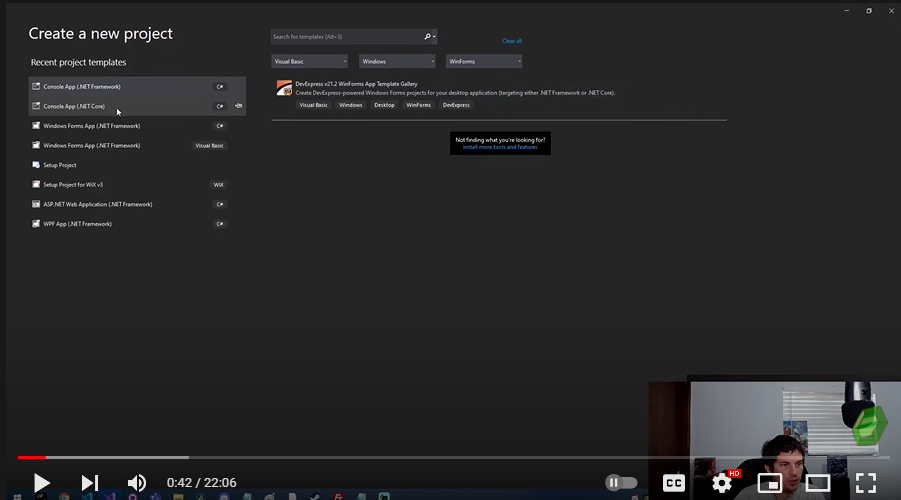901x500 pixels.
Task: Click the search magnifier icon in template search
Action: (428, 37)
